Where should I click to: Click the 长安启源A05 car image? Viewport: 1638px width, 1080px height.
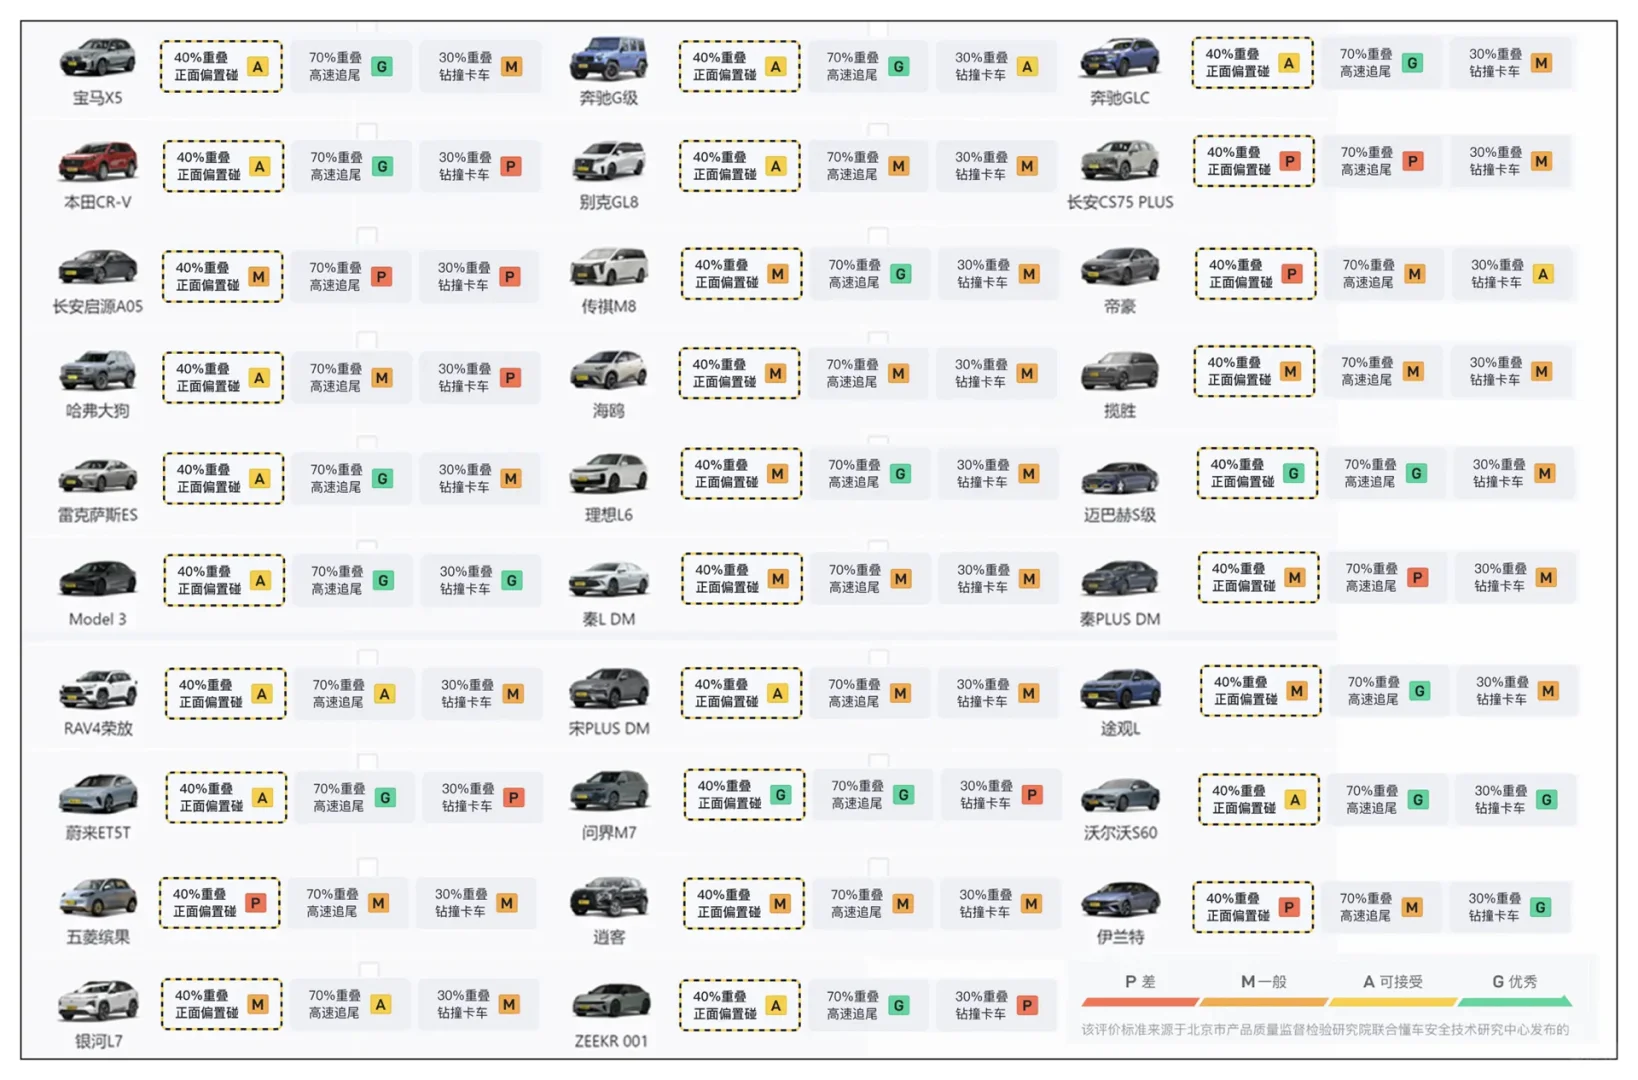tap(97, 268)
